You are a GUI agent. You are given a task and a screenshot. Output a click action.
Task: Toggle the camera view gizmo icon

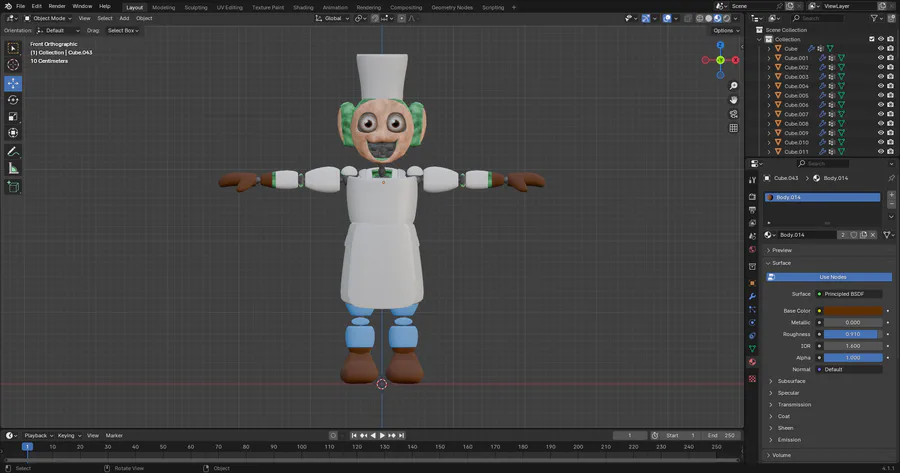click(x=734, y=113)
